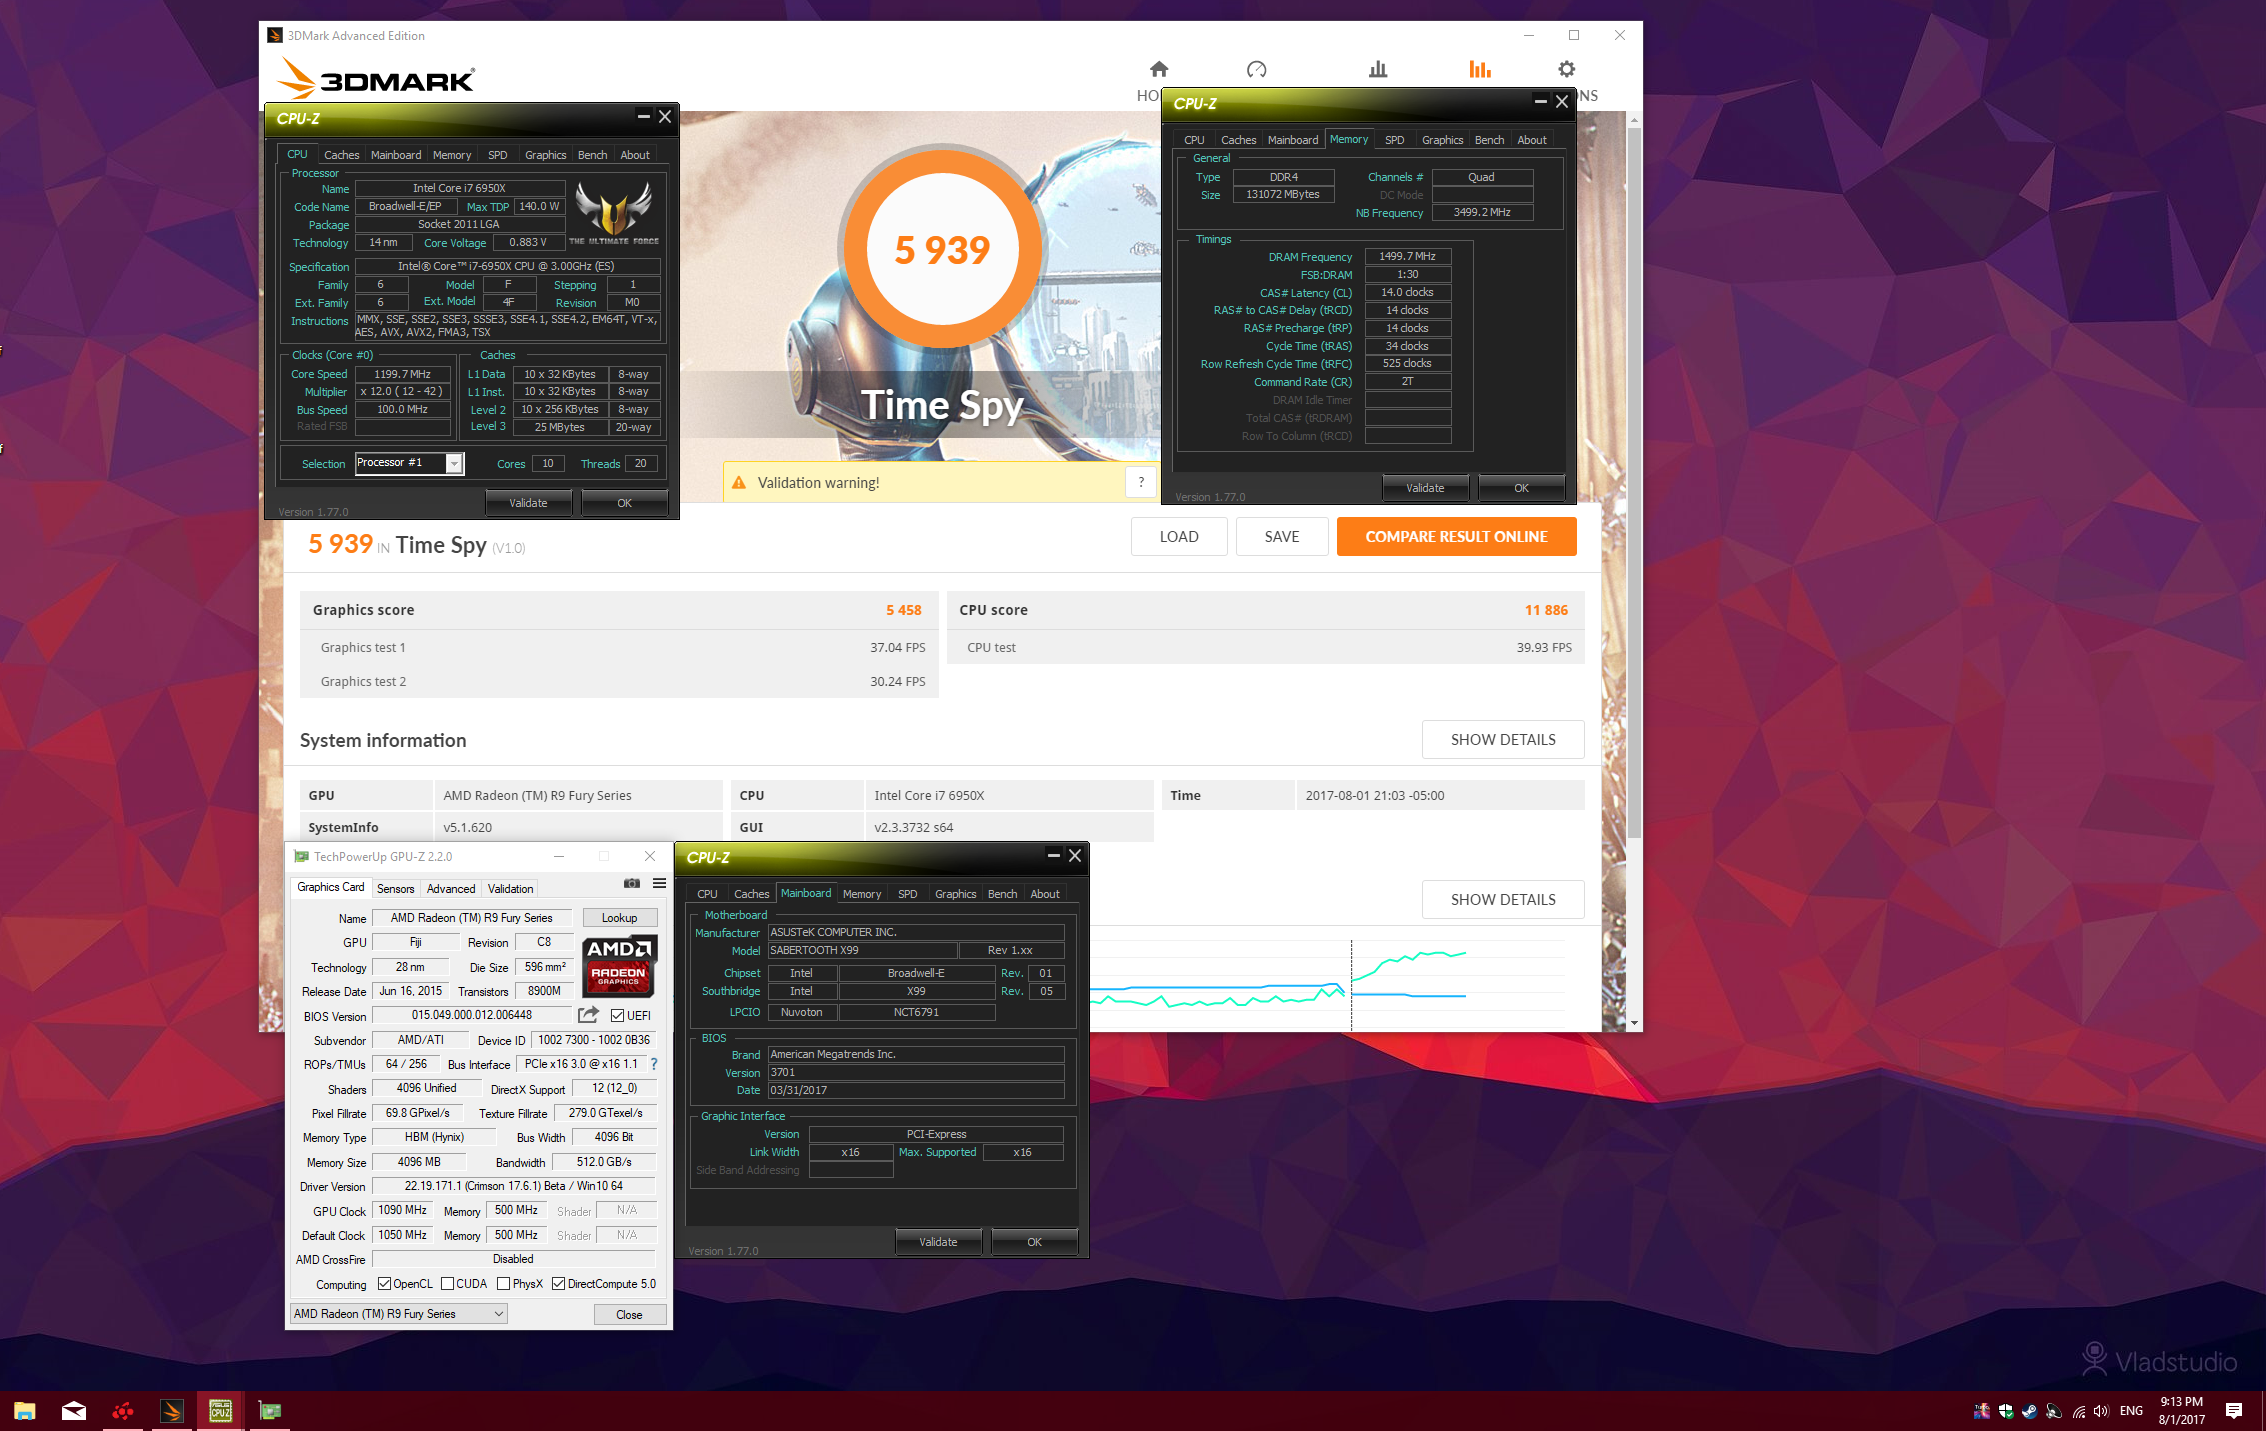
Task: Click validation warning help question mark
Action: 1141,482
